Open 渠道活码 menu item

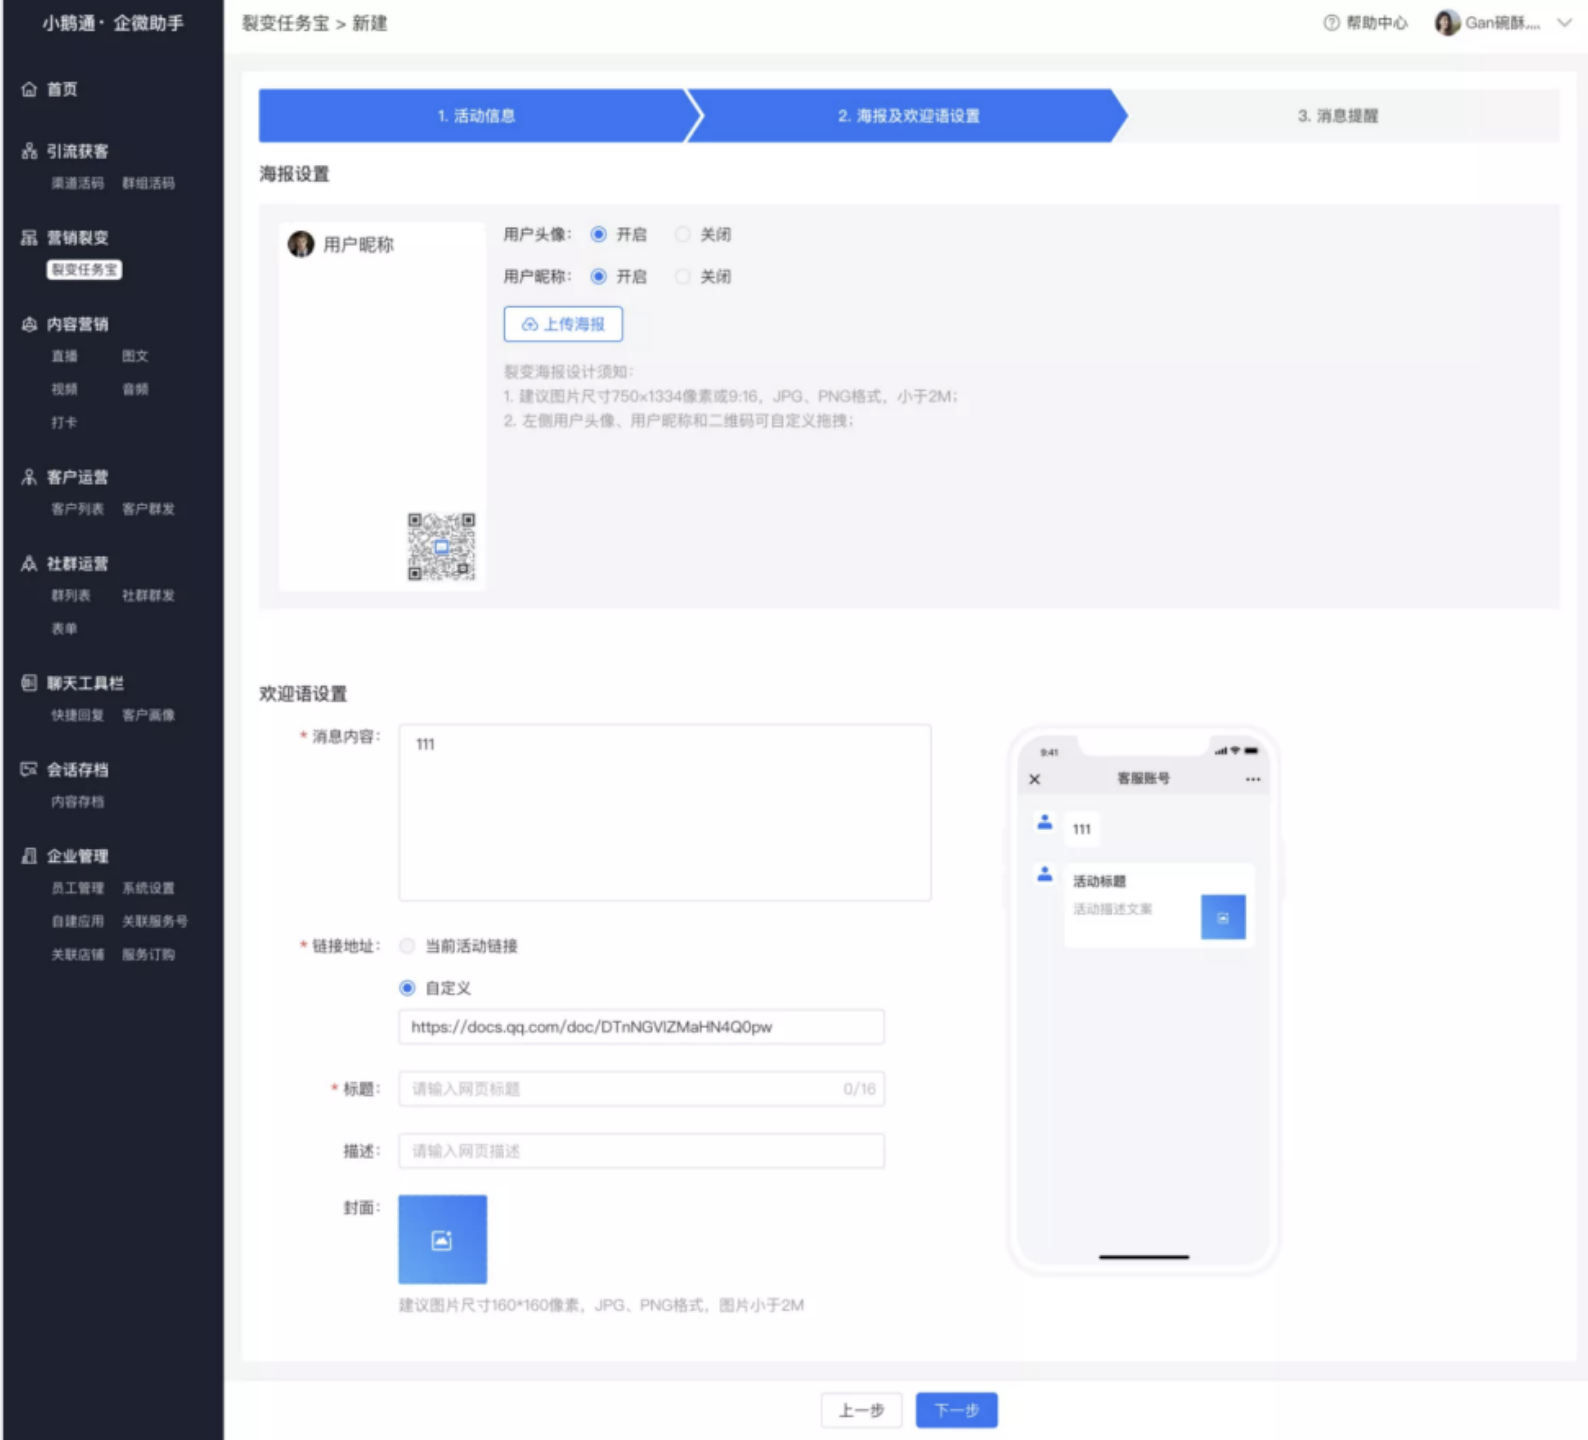point(78,183)
